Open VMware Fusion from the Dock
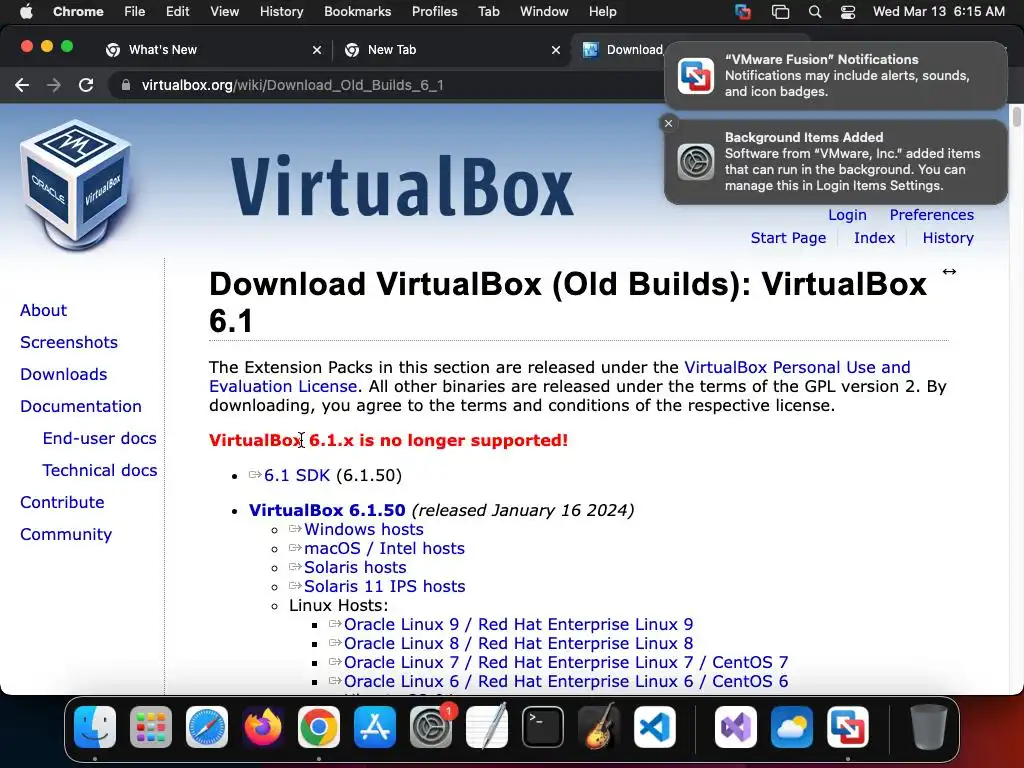The height and width of the screenshot is (768, 1024). [x=848, y=727]
